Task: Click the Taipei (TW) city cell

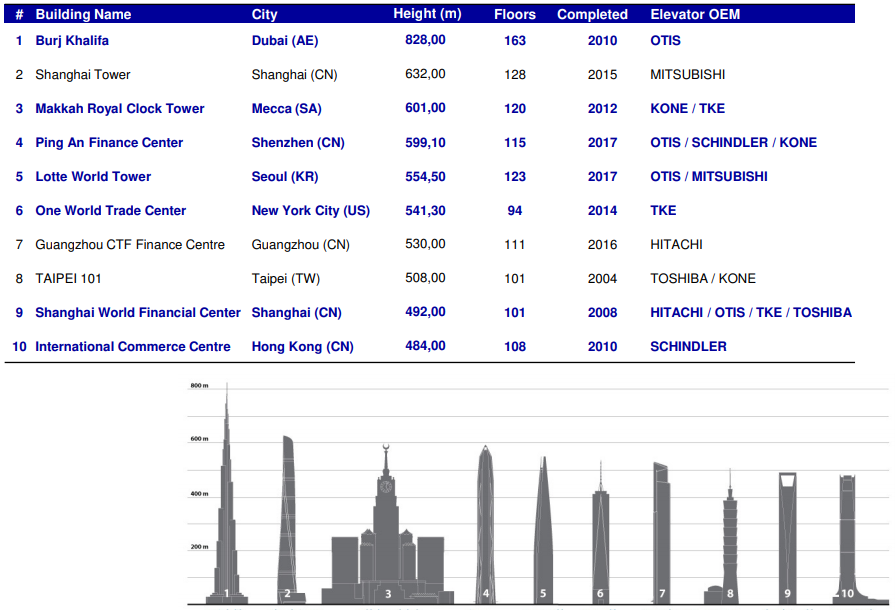Action: 286,279
